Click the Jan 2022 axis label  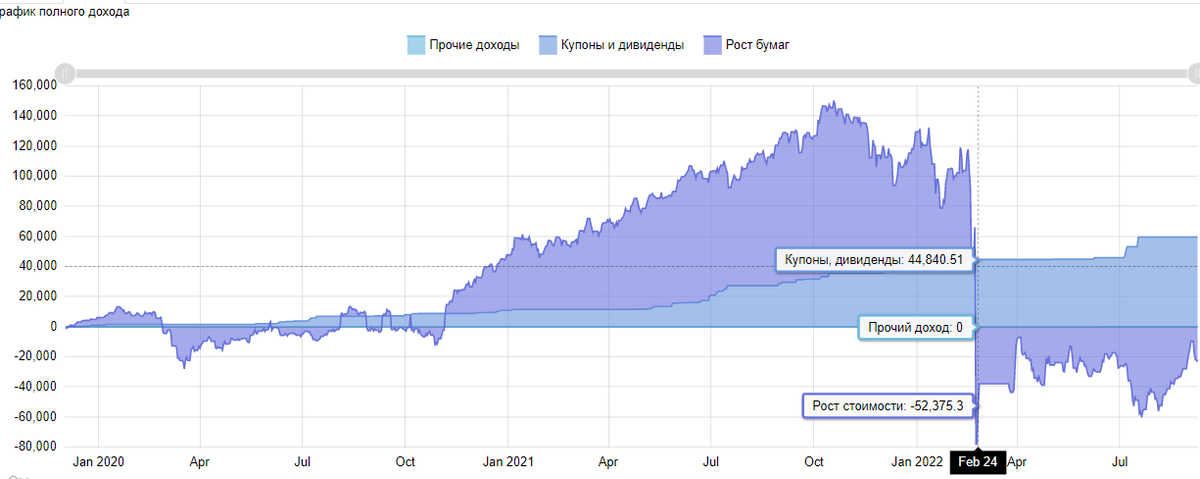916,462
